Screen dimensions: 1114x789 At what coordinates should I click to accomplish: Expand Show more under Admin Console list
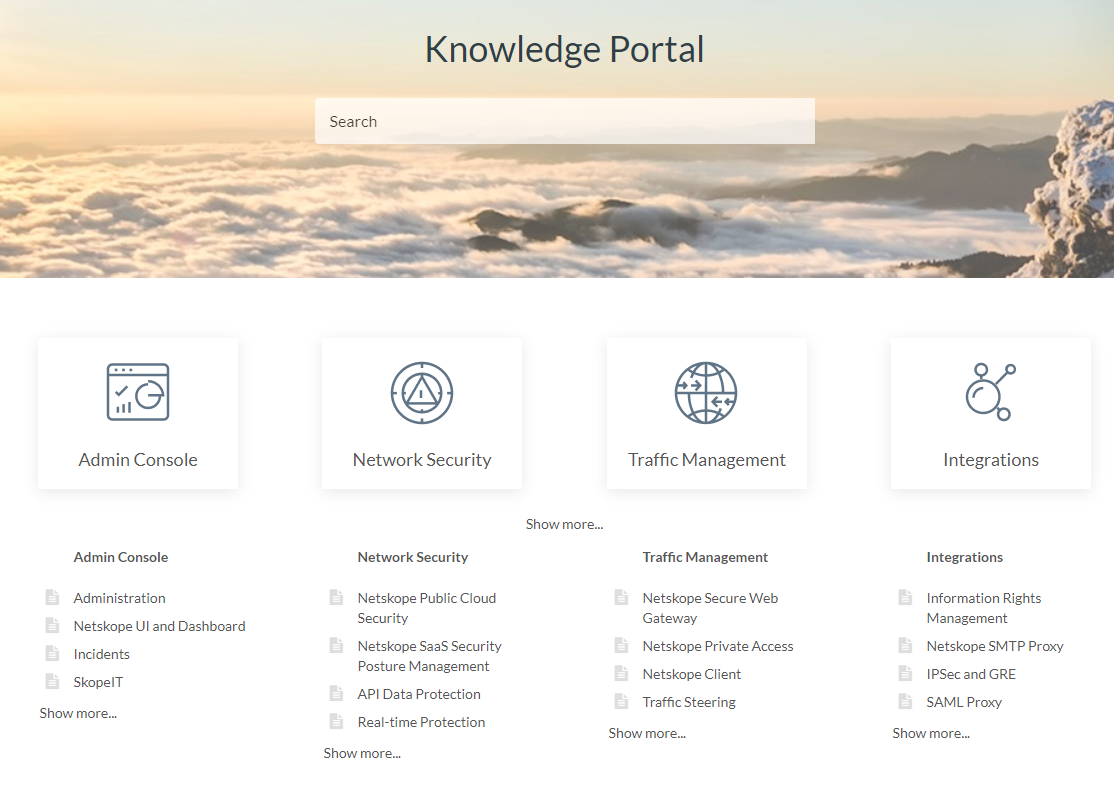pos(78,713)
